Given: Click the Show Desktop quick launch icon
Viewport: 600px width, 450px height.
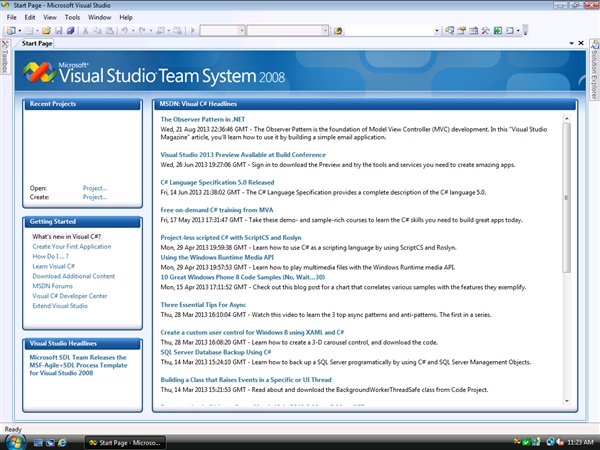Looking at the screenshot, I should click(x=38, y=443).
